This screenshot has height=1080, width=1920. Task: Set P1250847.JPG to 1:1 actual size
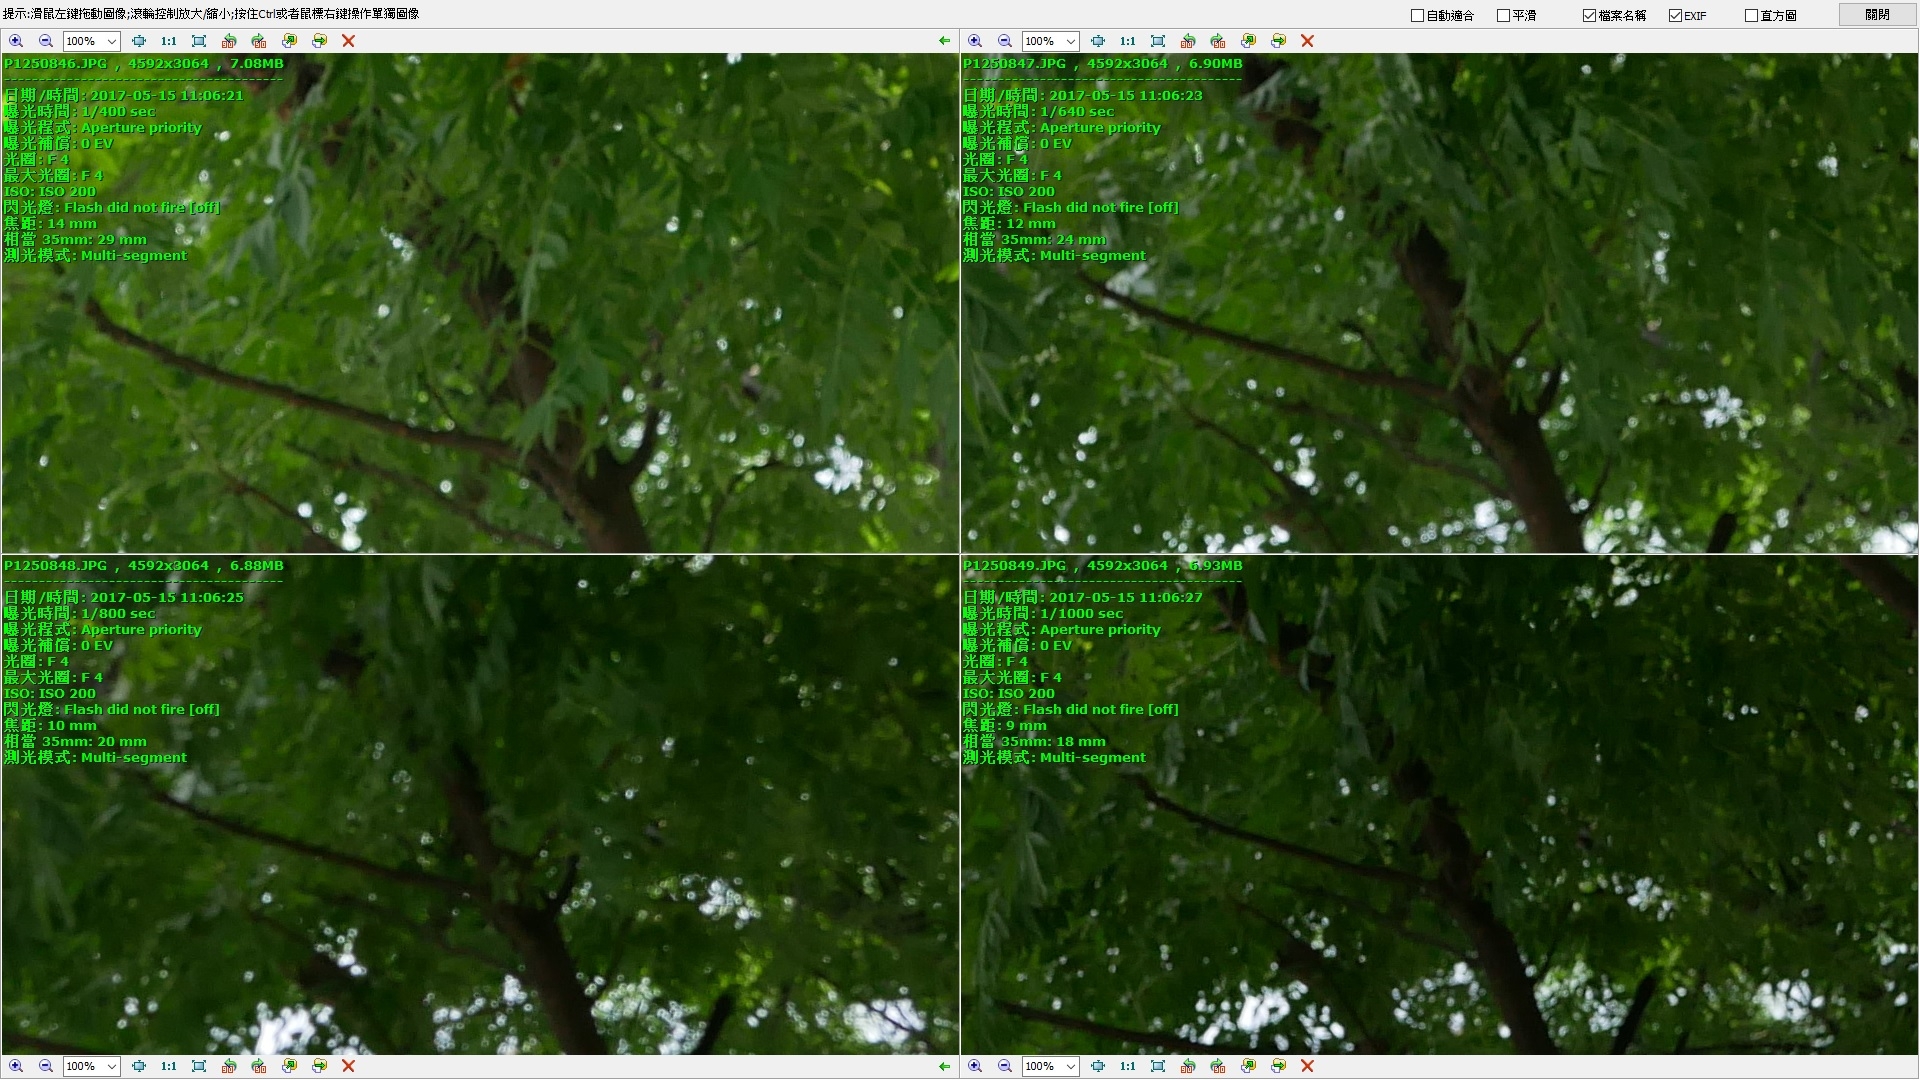pyautogui.click(x=1128, y=41)
